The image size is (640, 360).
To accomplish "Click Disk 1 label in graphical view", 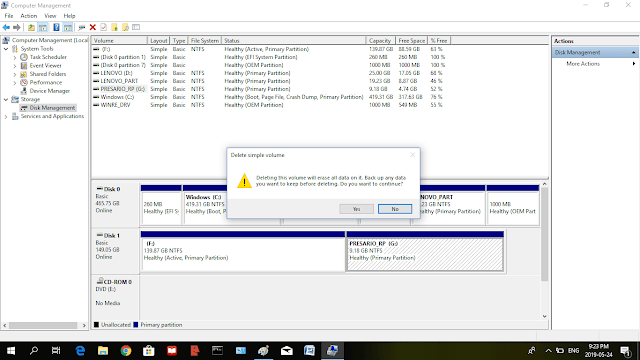I will pos(112,236).
